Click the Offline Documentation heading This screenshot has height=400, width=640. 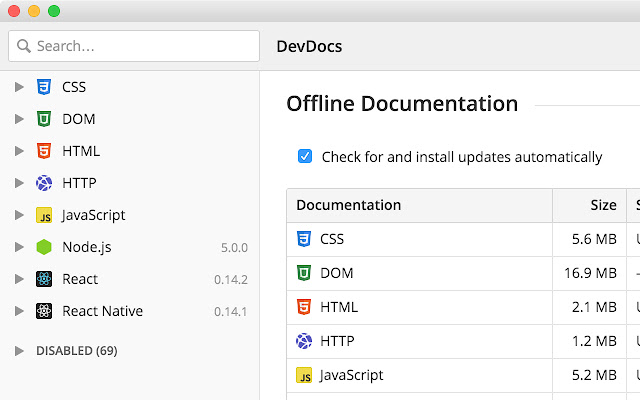pyautogui.click(x=402, y=104)
